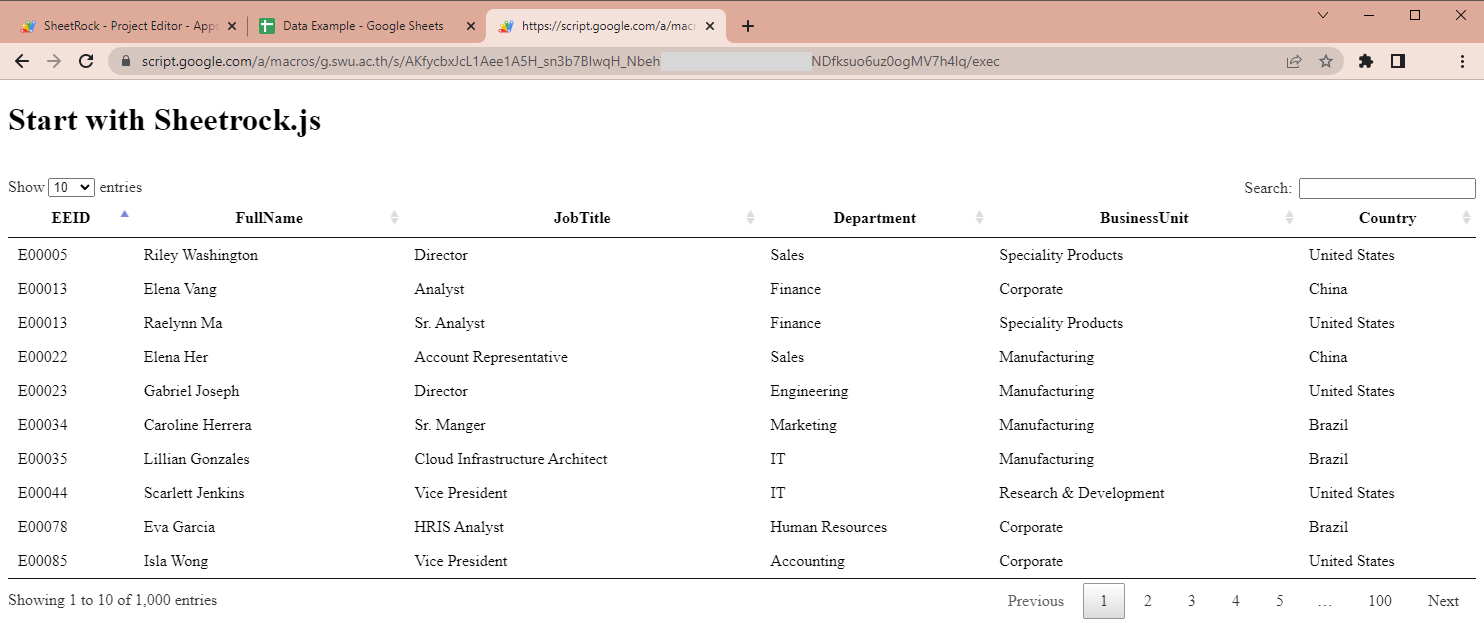Viewport: 1484px width, 631px height.
Task: Click the name Scarlett Jenkins
Action: [x=194, y=493]
